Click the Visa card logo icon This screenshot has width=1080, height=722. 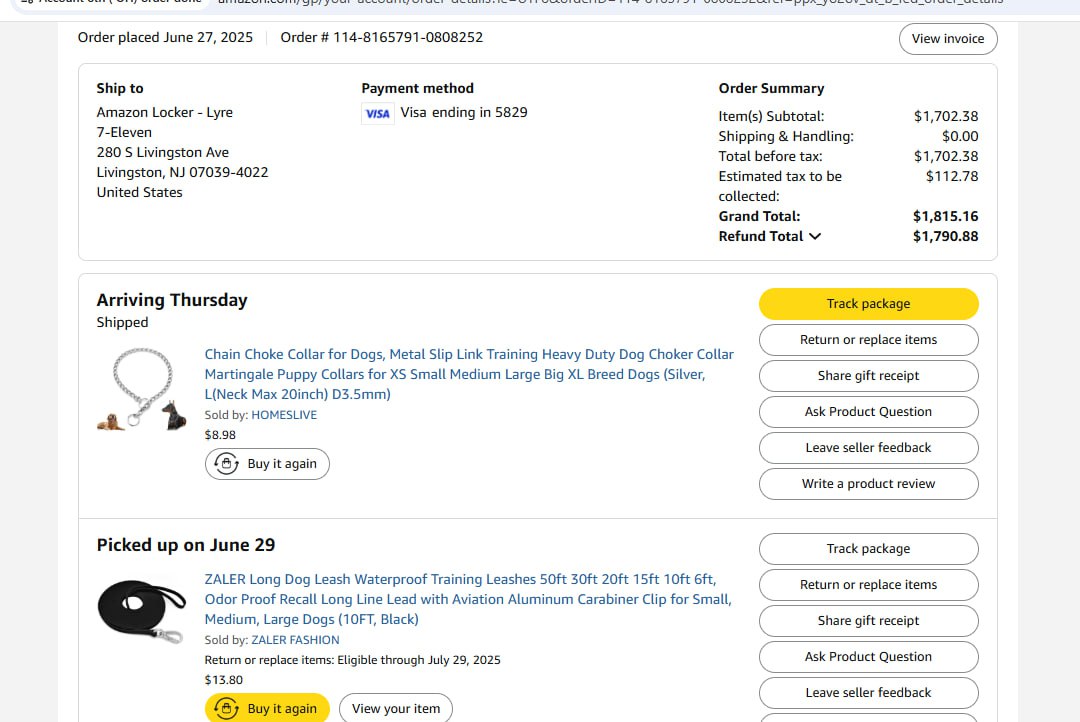click(377, 114)
